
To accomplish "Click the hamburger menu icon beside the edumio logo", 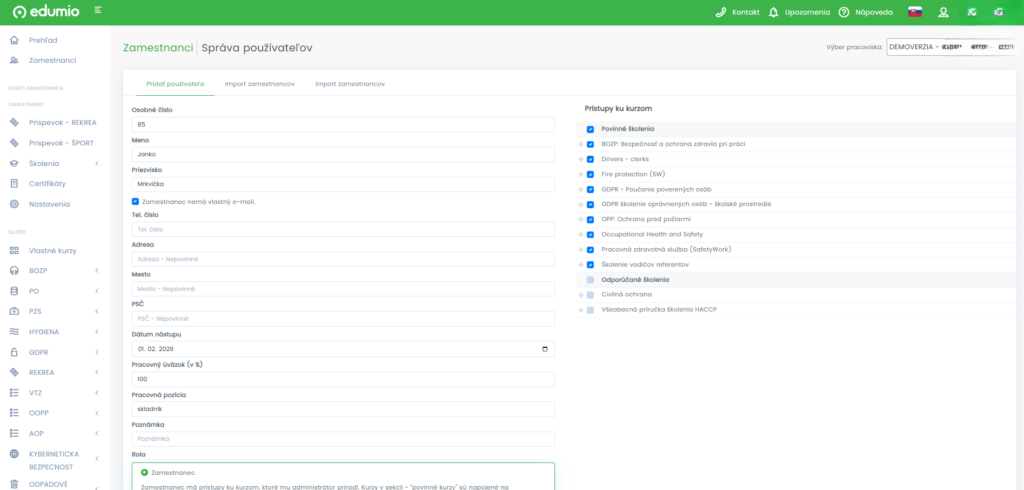I will click(x=98, y=10).
